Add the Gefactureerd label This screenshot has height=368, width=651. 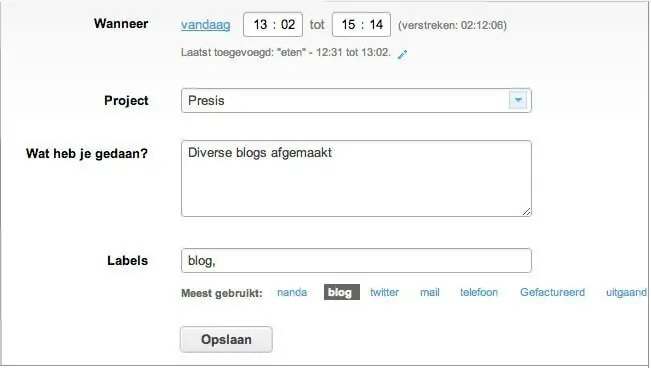click(552, 292)
